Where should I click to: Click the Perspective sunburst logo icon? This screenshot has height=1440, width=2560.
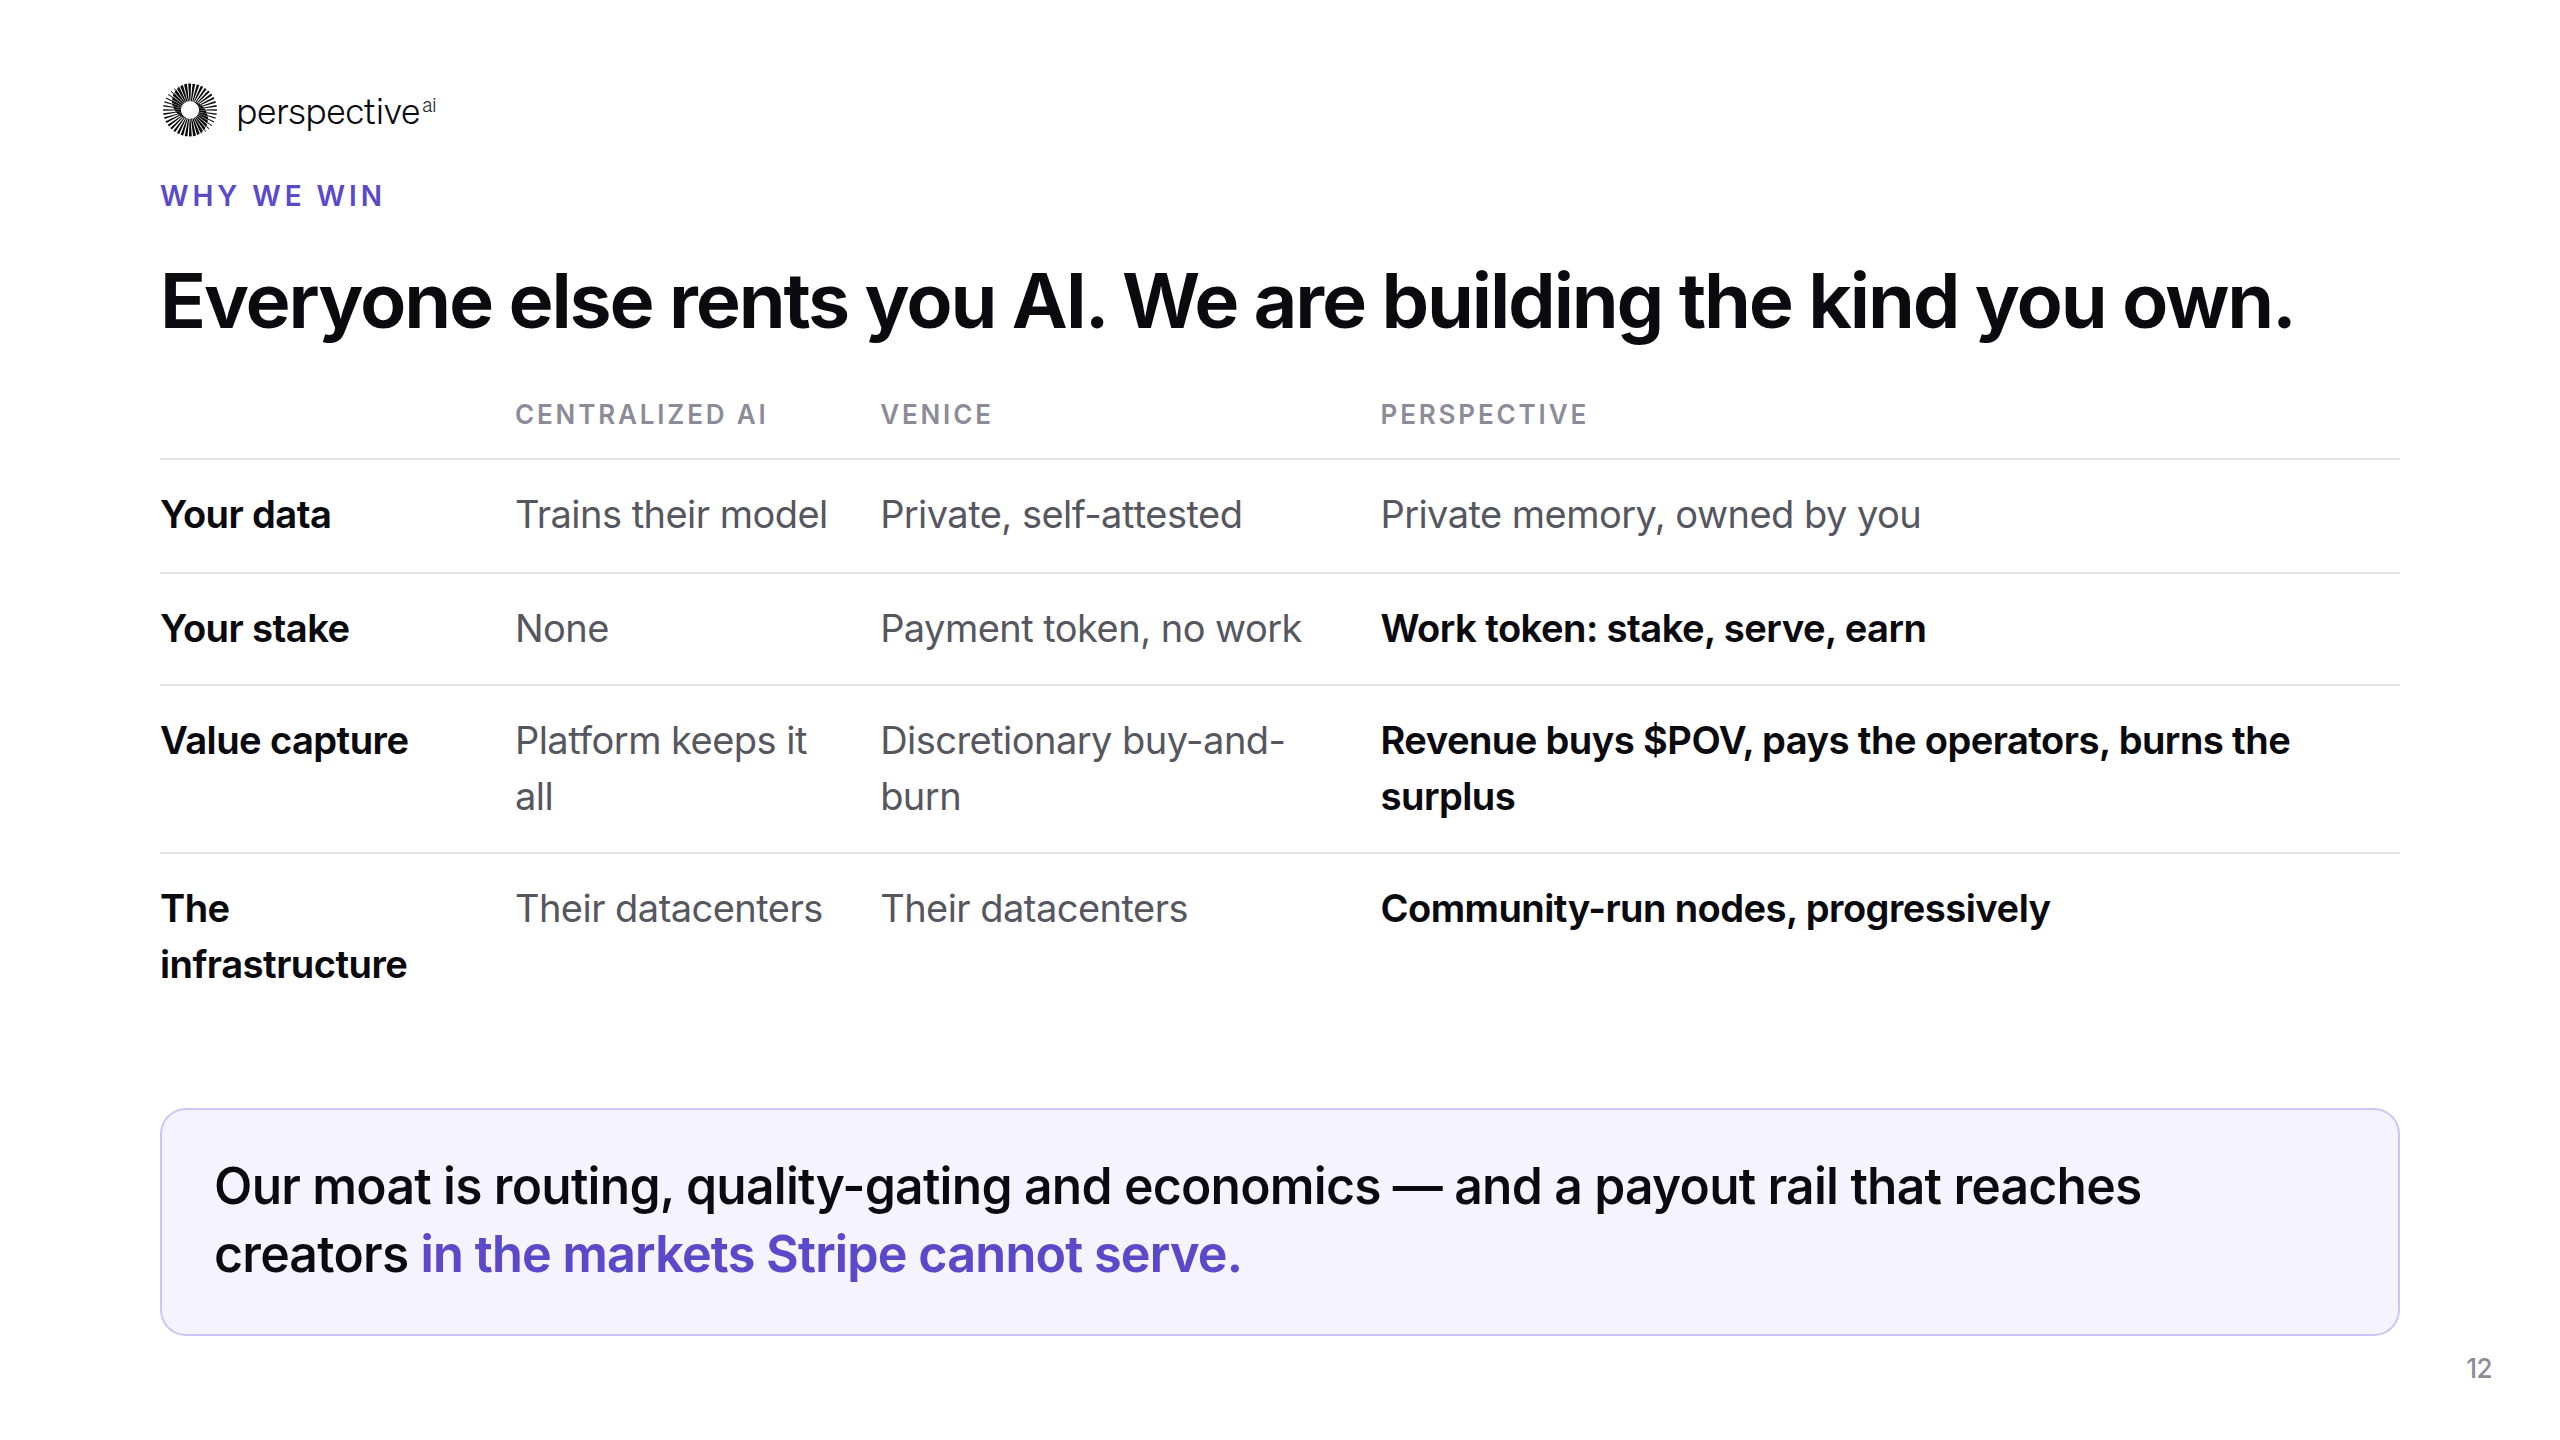click(x=190, y=110)
